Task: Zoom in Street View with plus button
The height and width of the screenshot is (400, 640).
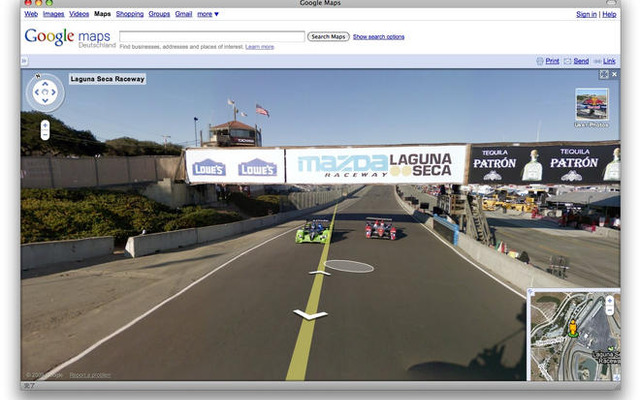Action: [45, 125]
